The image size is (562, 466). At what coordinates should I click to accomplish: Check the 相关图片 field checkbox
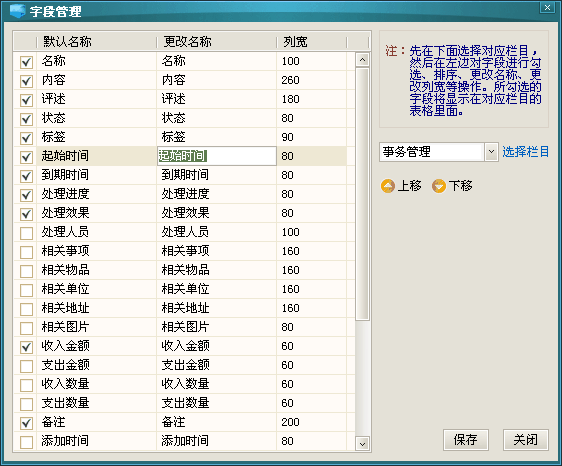[27, 328]
